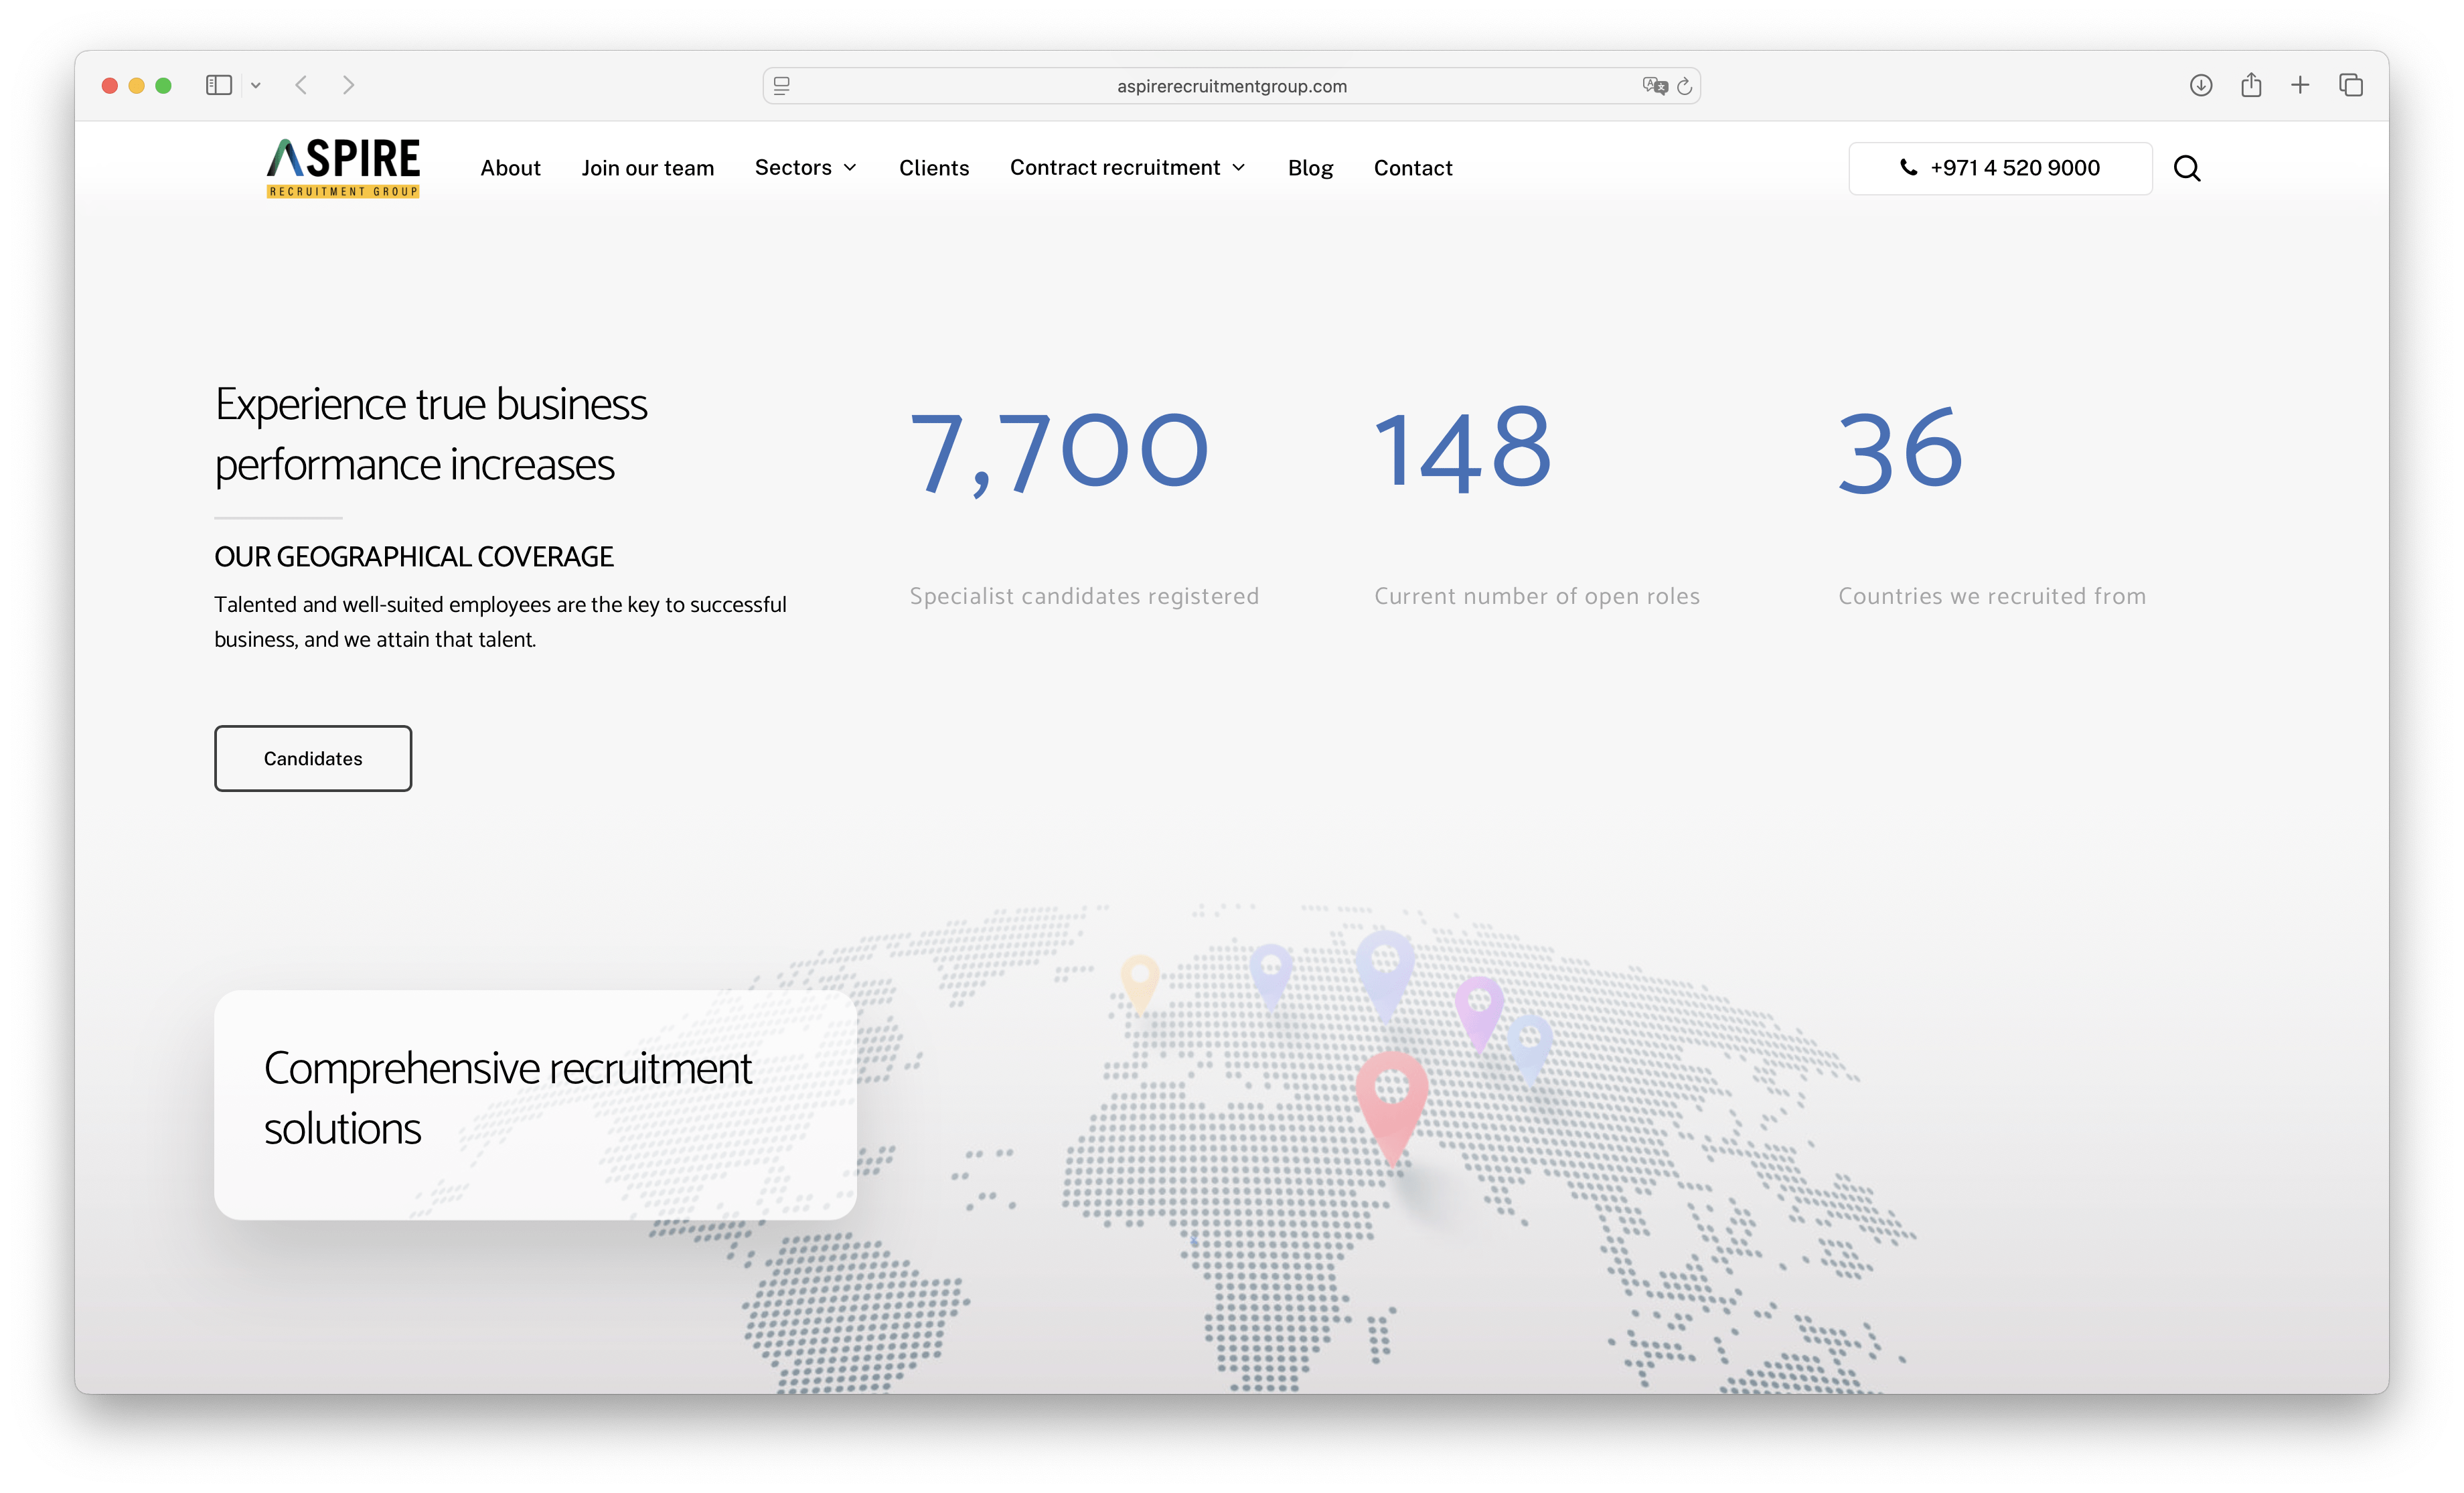This screenshot has width=2464, height=1493.
Task: Click the large red map pin
Action: (1391, 1100)
